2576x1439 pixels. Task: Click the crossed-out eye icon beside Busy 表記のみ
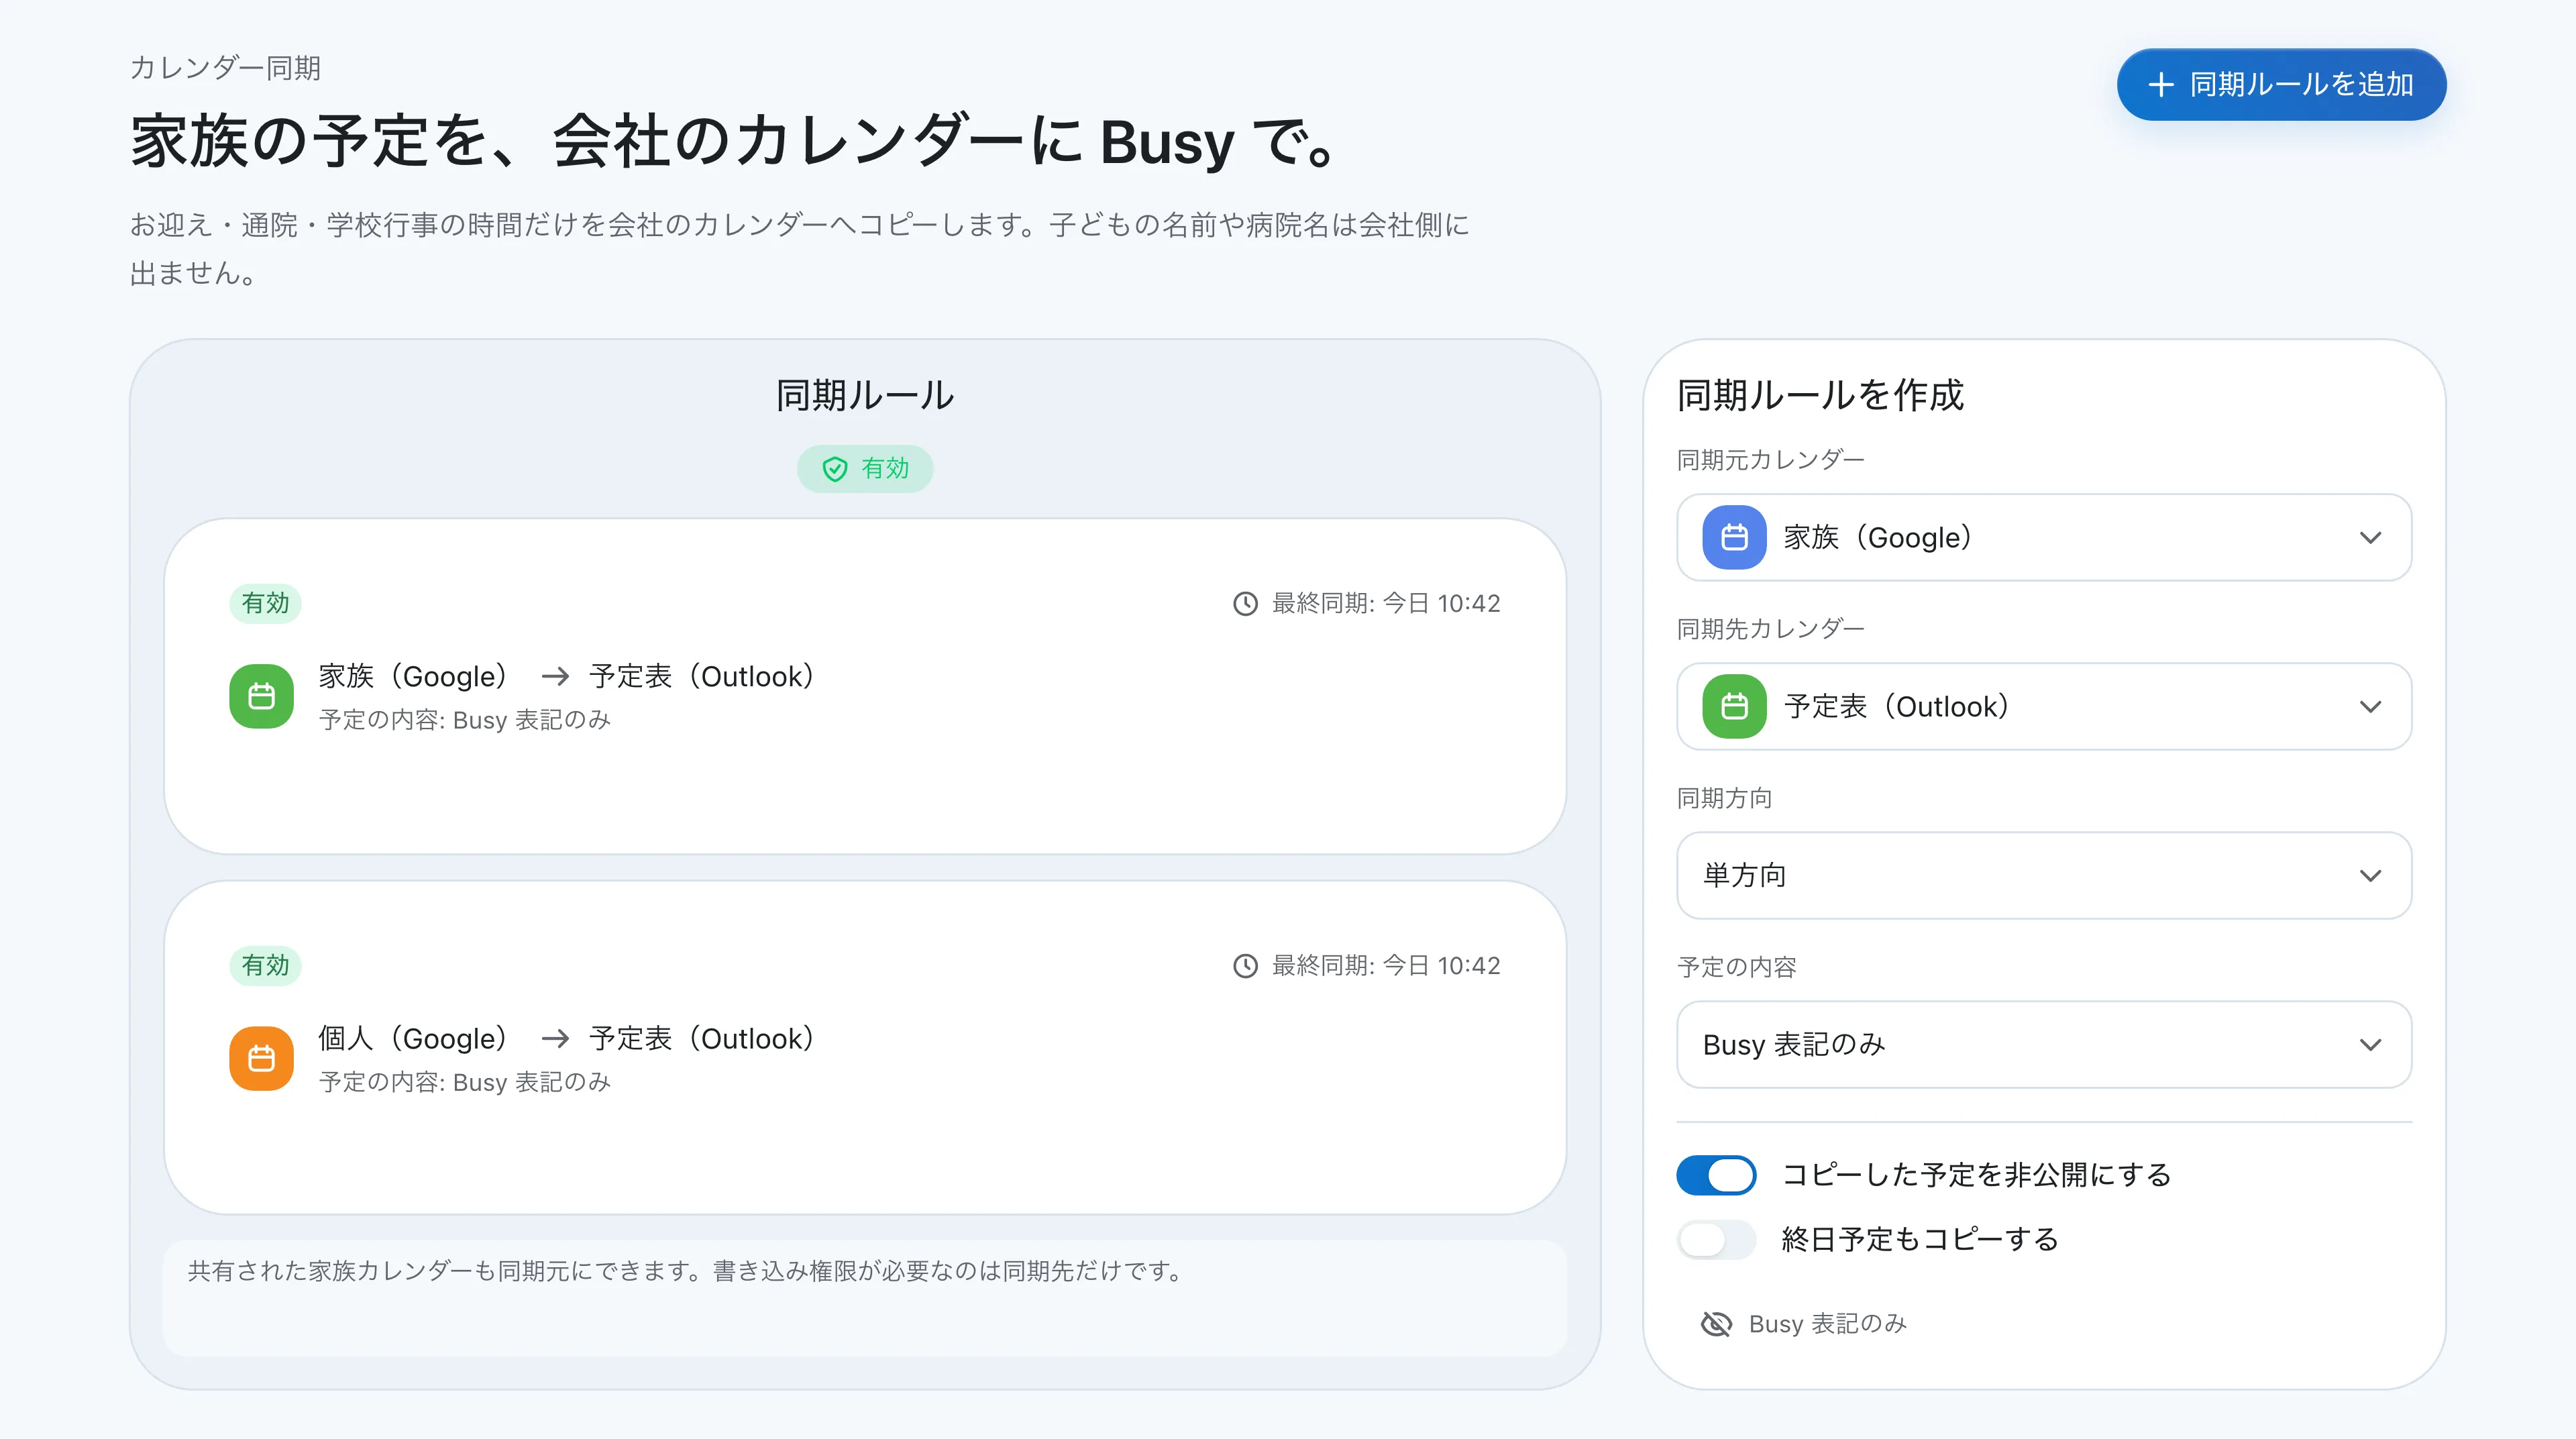(1716, 1323)
